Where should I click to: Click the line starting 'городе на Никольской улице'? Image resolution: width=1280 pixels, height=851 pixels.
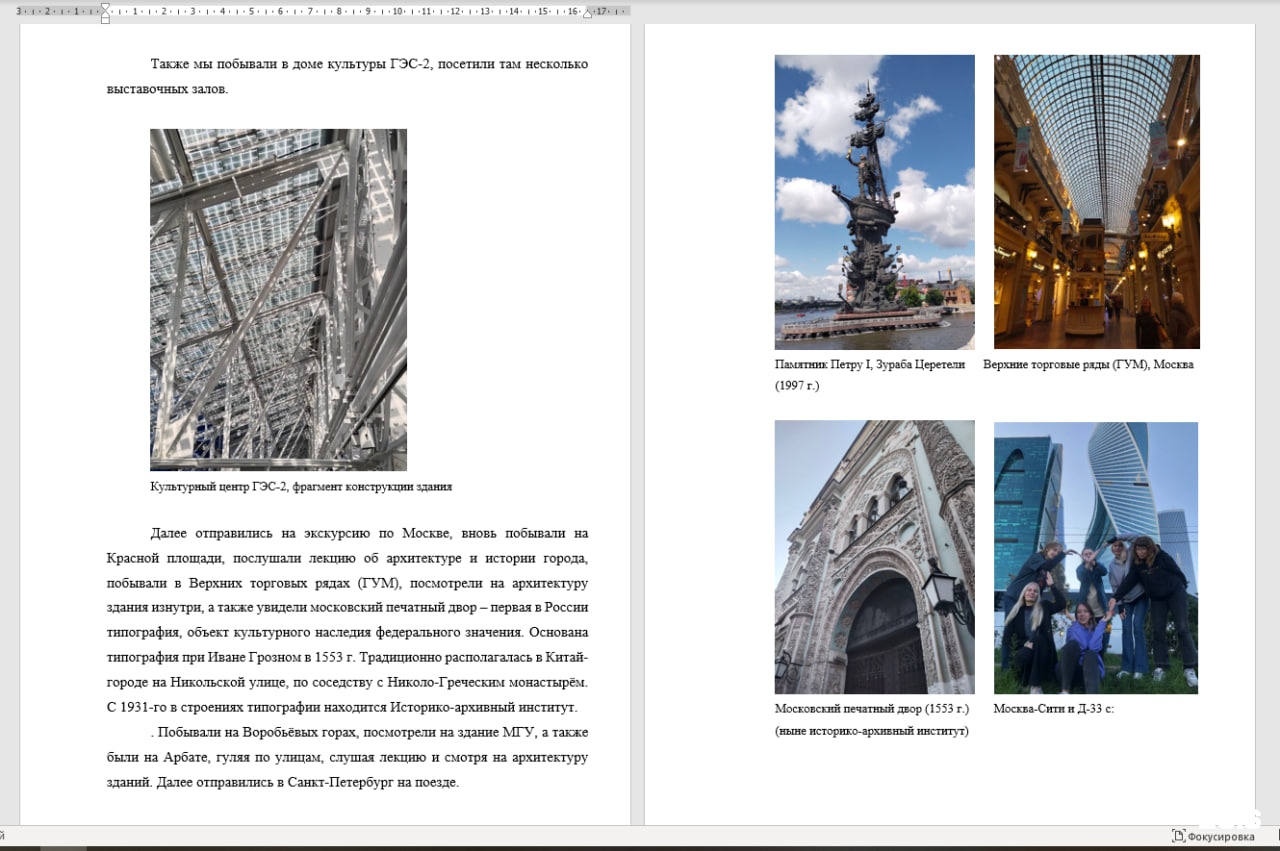pos(347,683)
